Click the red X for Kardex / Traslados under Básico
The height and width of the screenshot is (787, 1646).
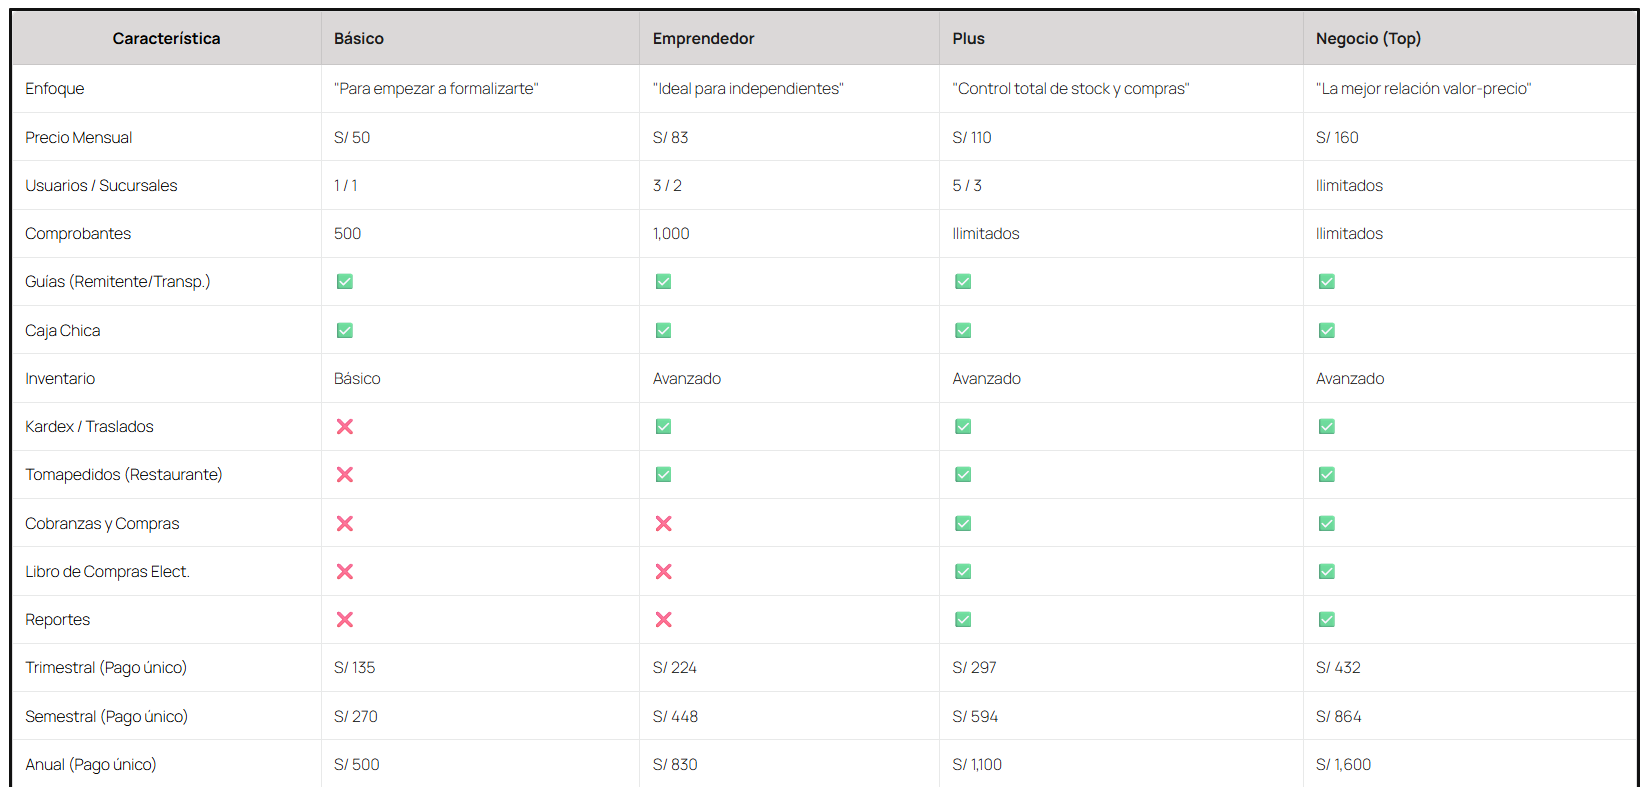point(345,427)
